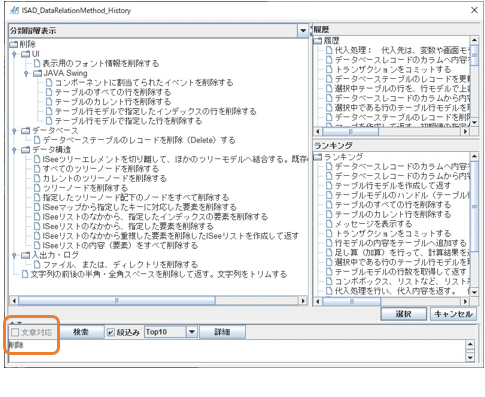This screenshot has width=485, height=397.
Task: Click document icon for すべてのツリーノードを削除する
Action: 37,169
